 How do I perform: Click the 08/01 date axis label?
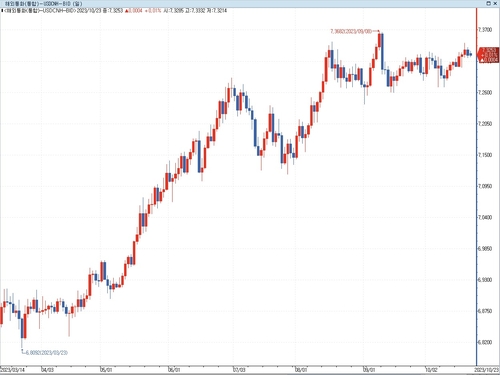pyautogui.click(x=301, y=370)
